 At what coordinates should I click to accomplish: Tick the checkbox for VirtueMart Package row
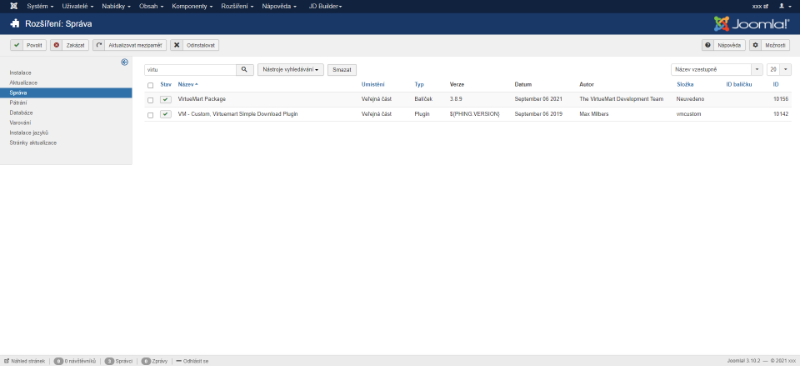[150, 100]
